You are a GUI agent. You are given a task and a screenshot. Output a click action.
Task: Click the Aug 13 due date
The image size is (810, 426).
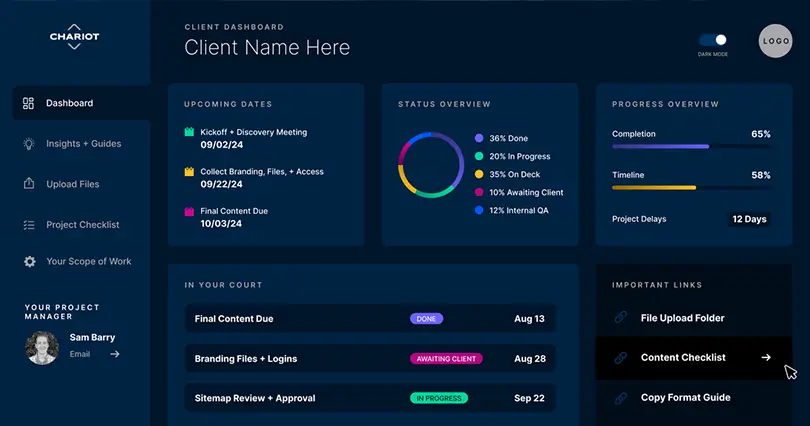pos(529,319)
